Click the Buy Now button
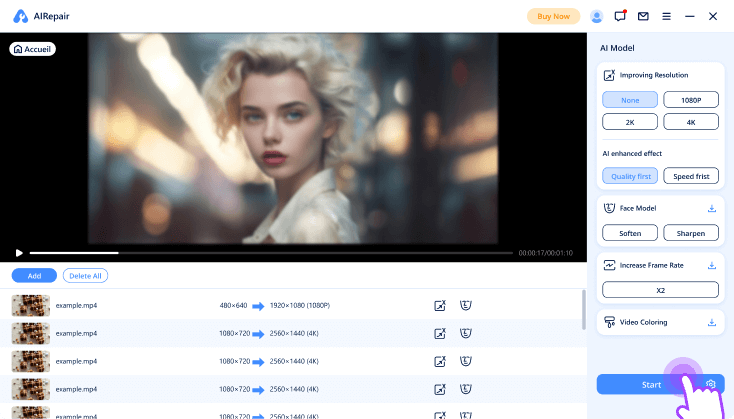The width and height of the screenshot is (734, 419). click(553, 16)
